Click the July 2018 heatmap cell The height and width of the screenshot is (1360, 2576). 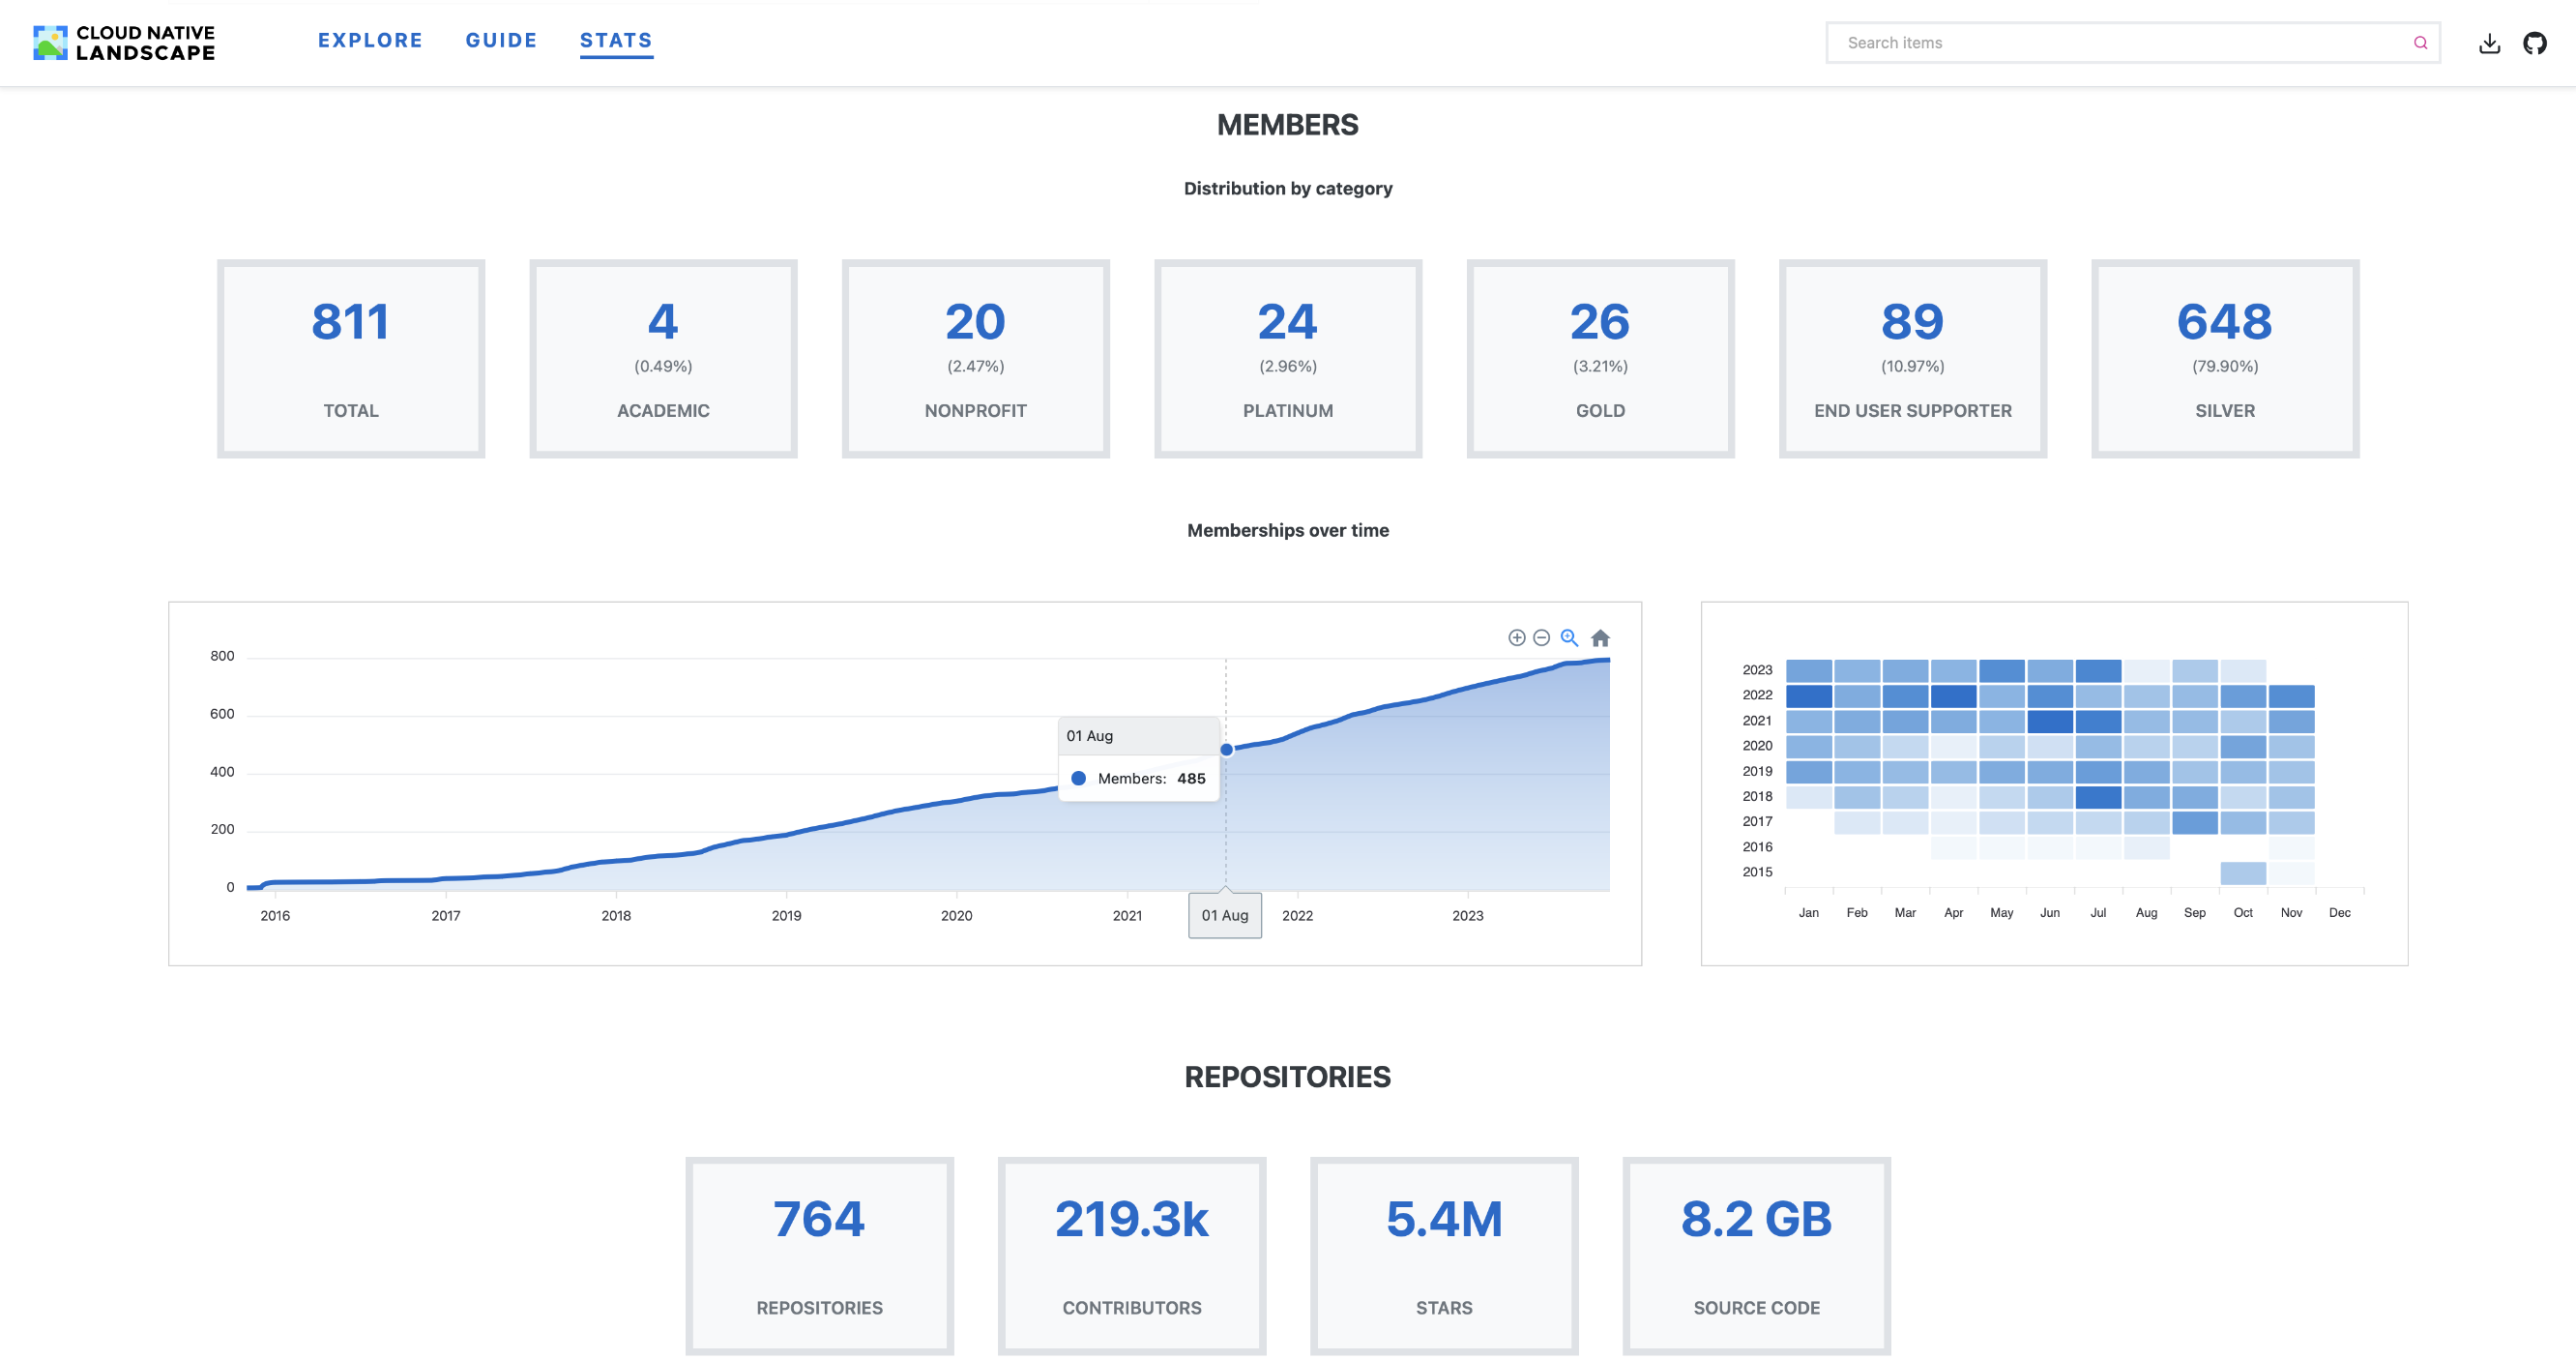[x=2098, y=797]
